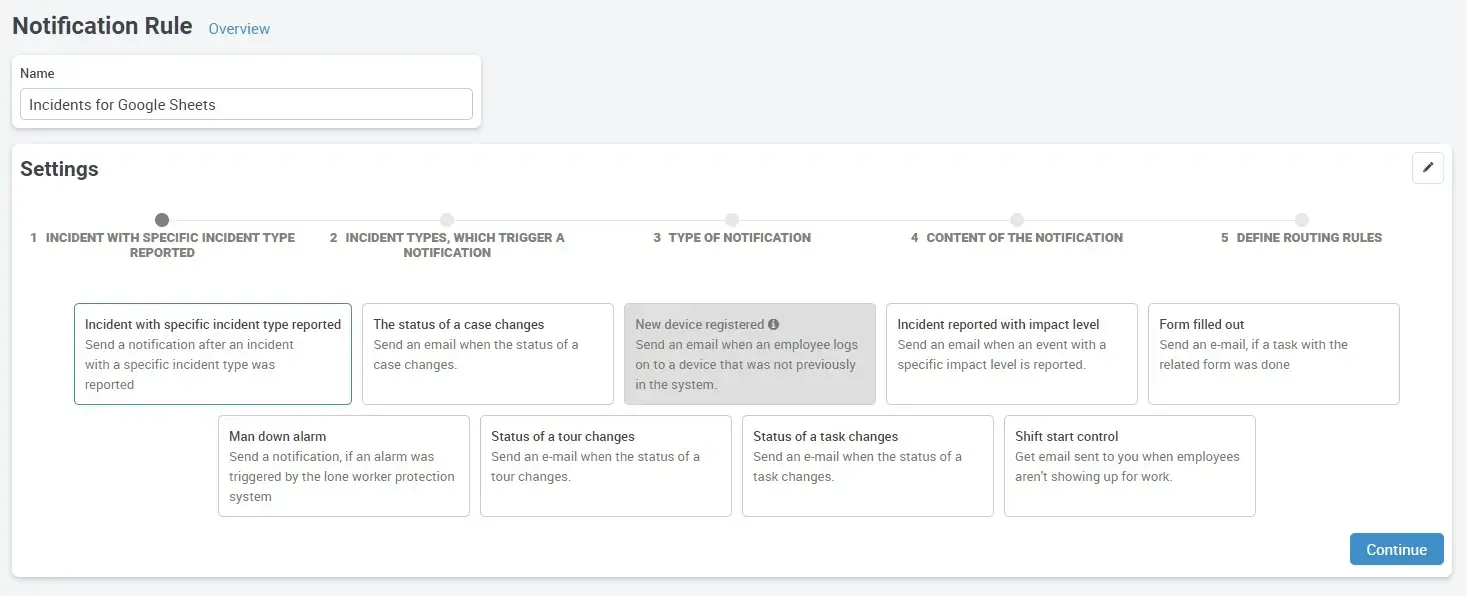Select Status of a tour changes
Image resolution: width=1467 pixels, height=596 pixels.
coord(605,466)
